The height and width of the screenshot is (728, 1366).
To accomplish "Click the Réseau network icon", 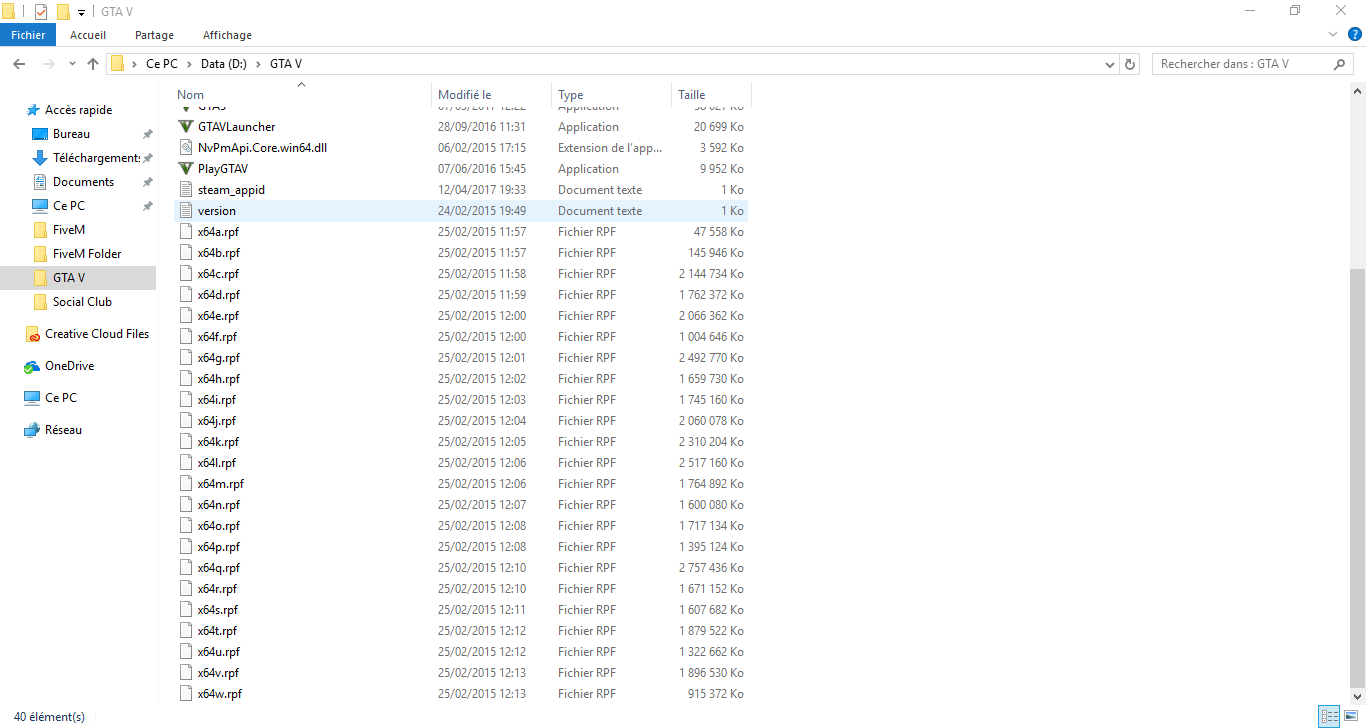I will [33, 430].
